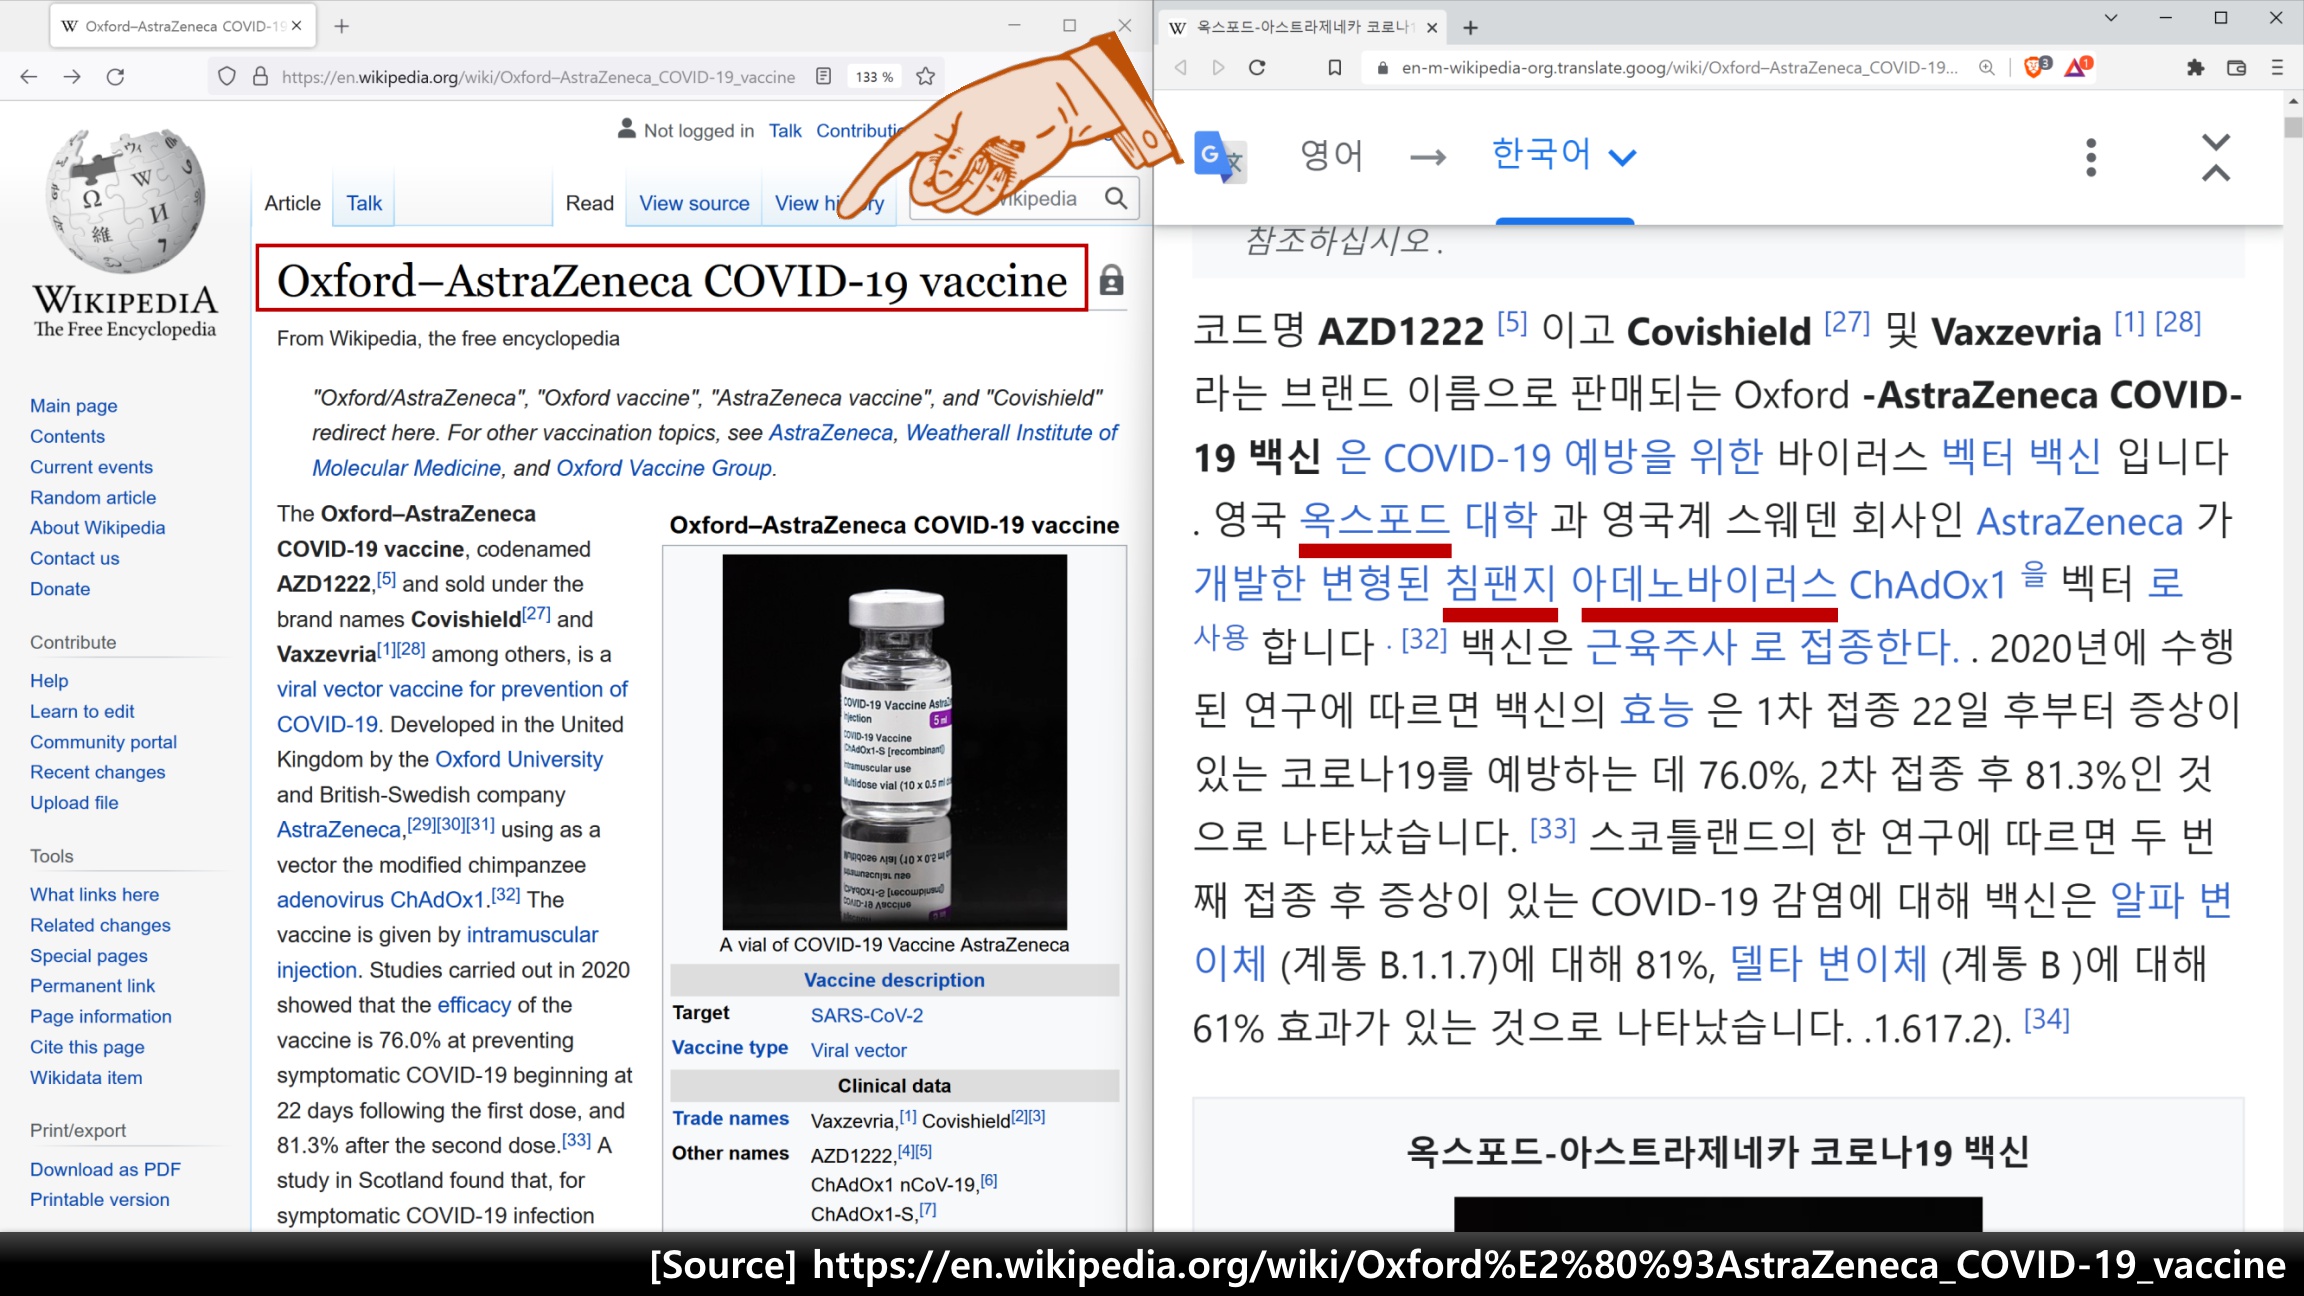Go back in right browser window

[x=1181, y=67]
